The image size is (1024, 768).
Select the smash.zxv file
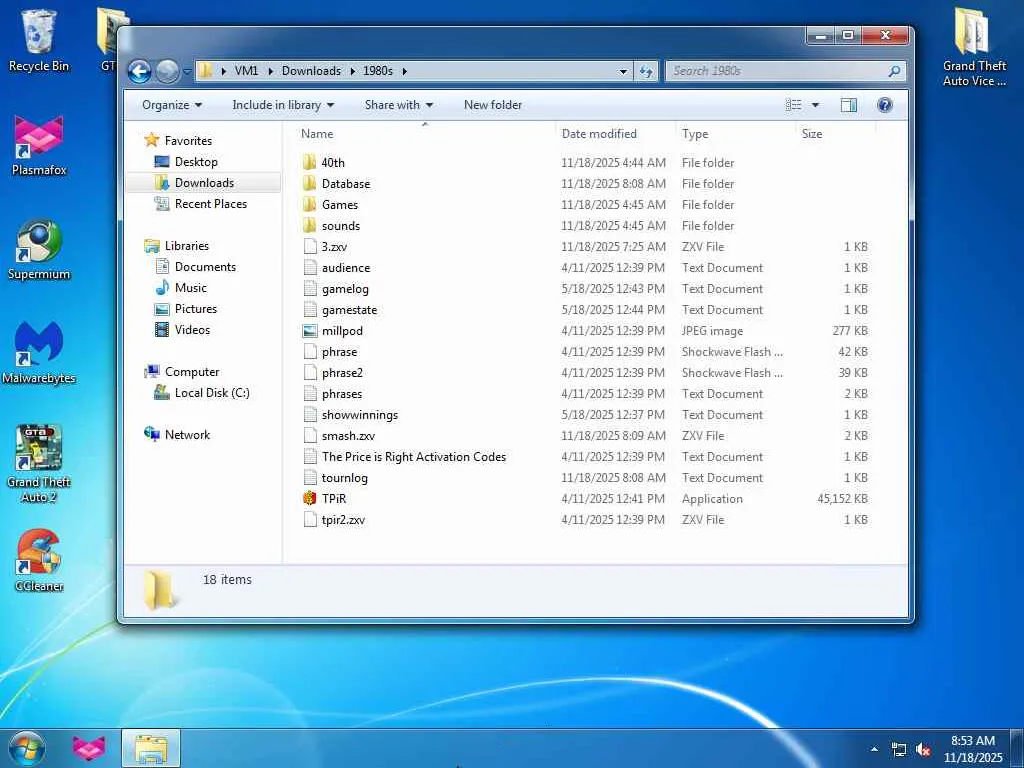(x=348, y=436)
